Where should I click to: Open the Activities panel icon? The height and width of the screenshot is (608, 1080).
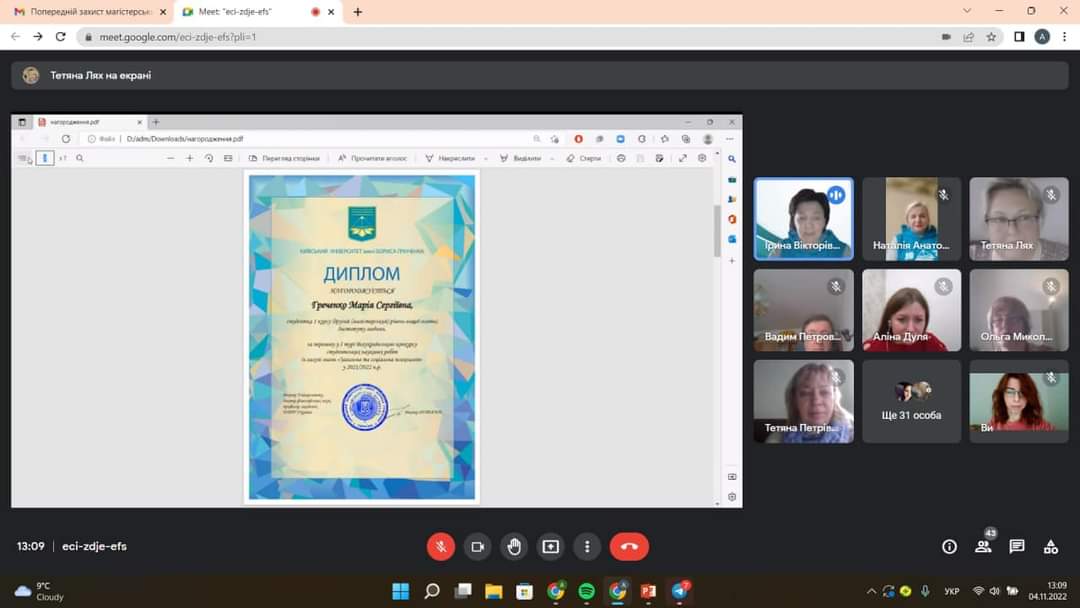tap(1050, 546)
